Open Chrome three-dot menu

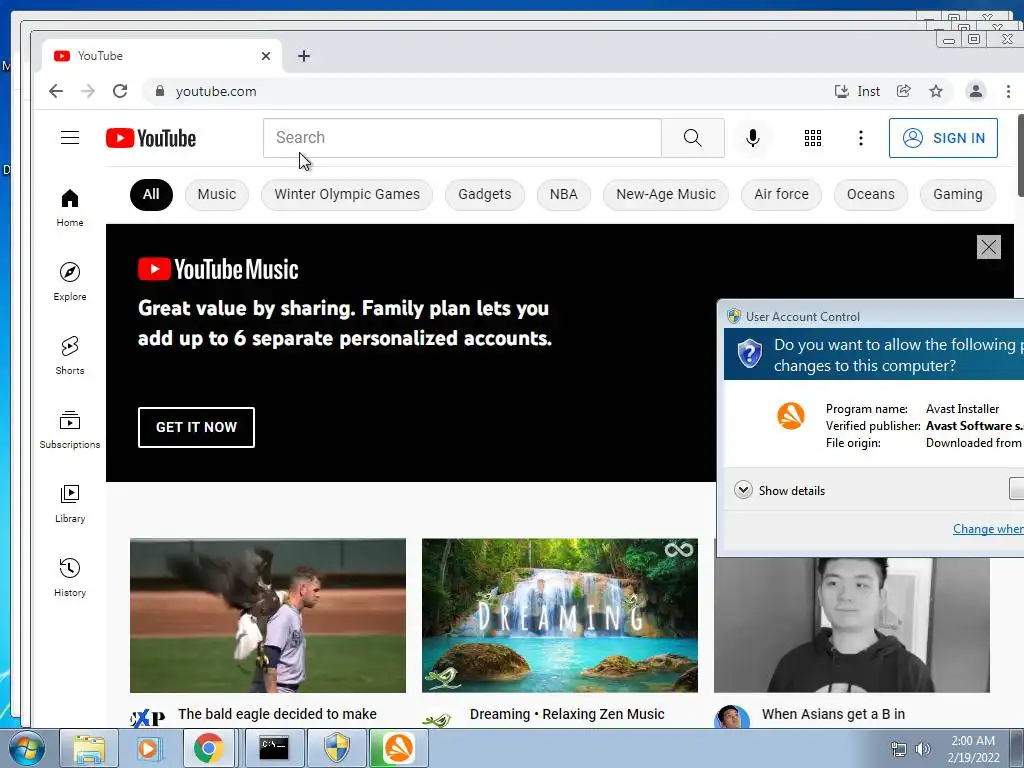tap(1008, 91)
